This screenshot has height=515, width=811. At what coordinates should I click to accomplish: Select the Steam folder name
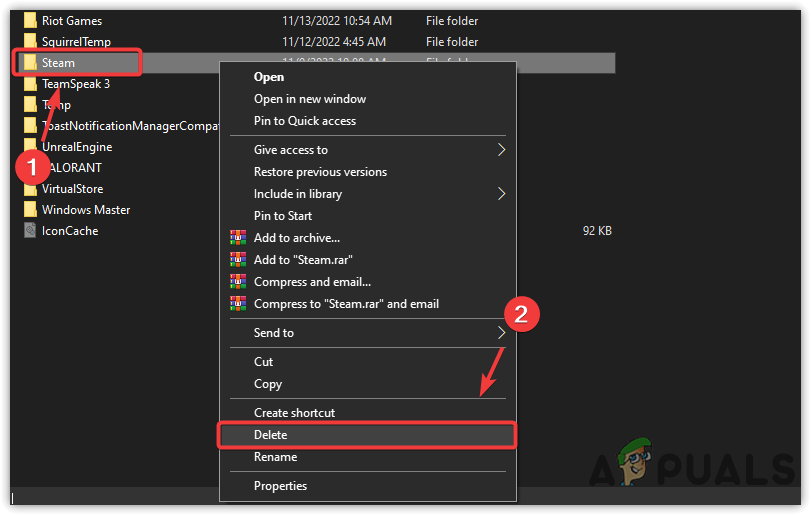[x=58, y=63]
